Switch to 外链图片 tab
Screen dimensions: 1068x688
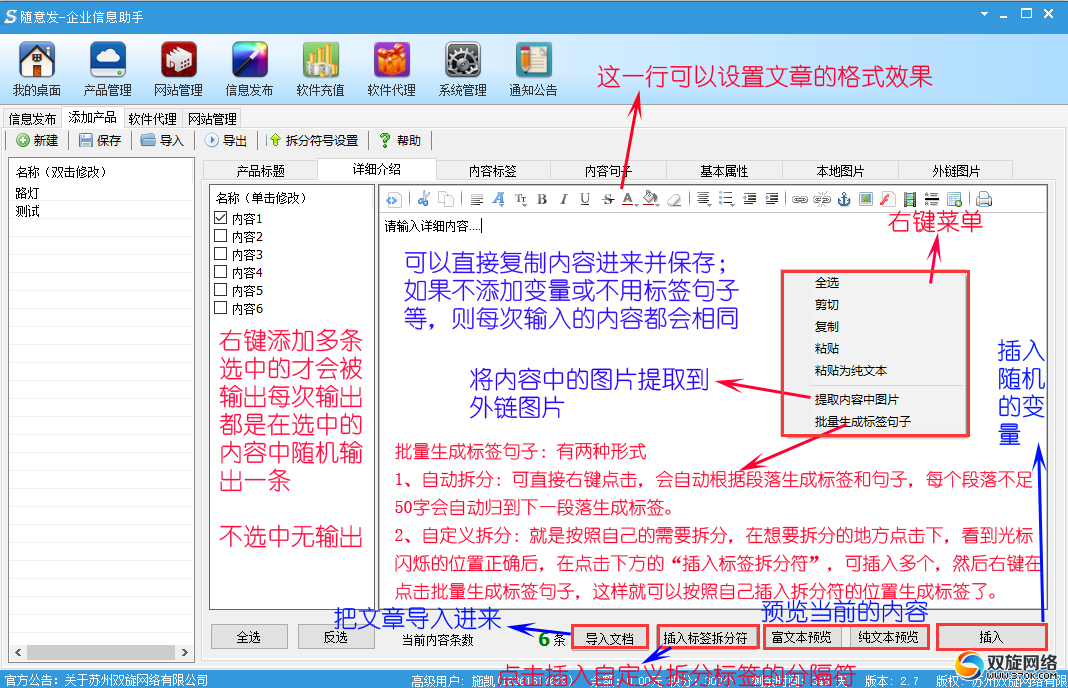click(956, 171)
